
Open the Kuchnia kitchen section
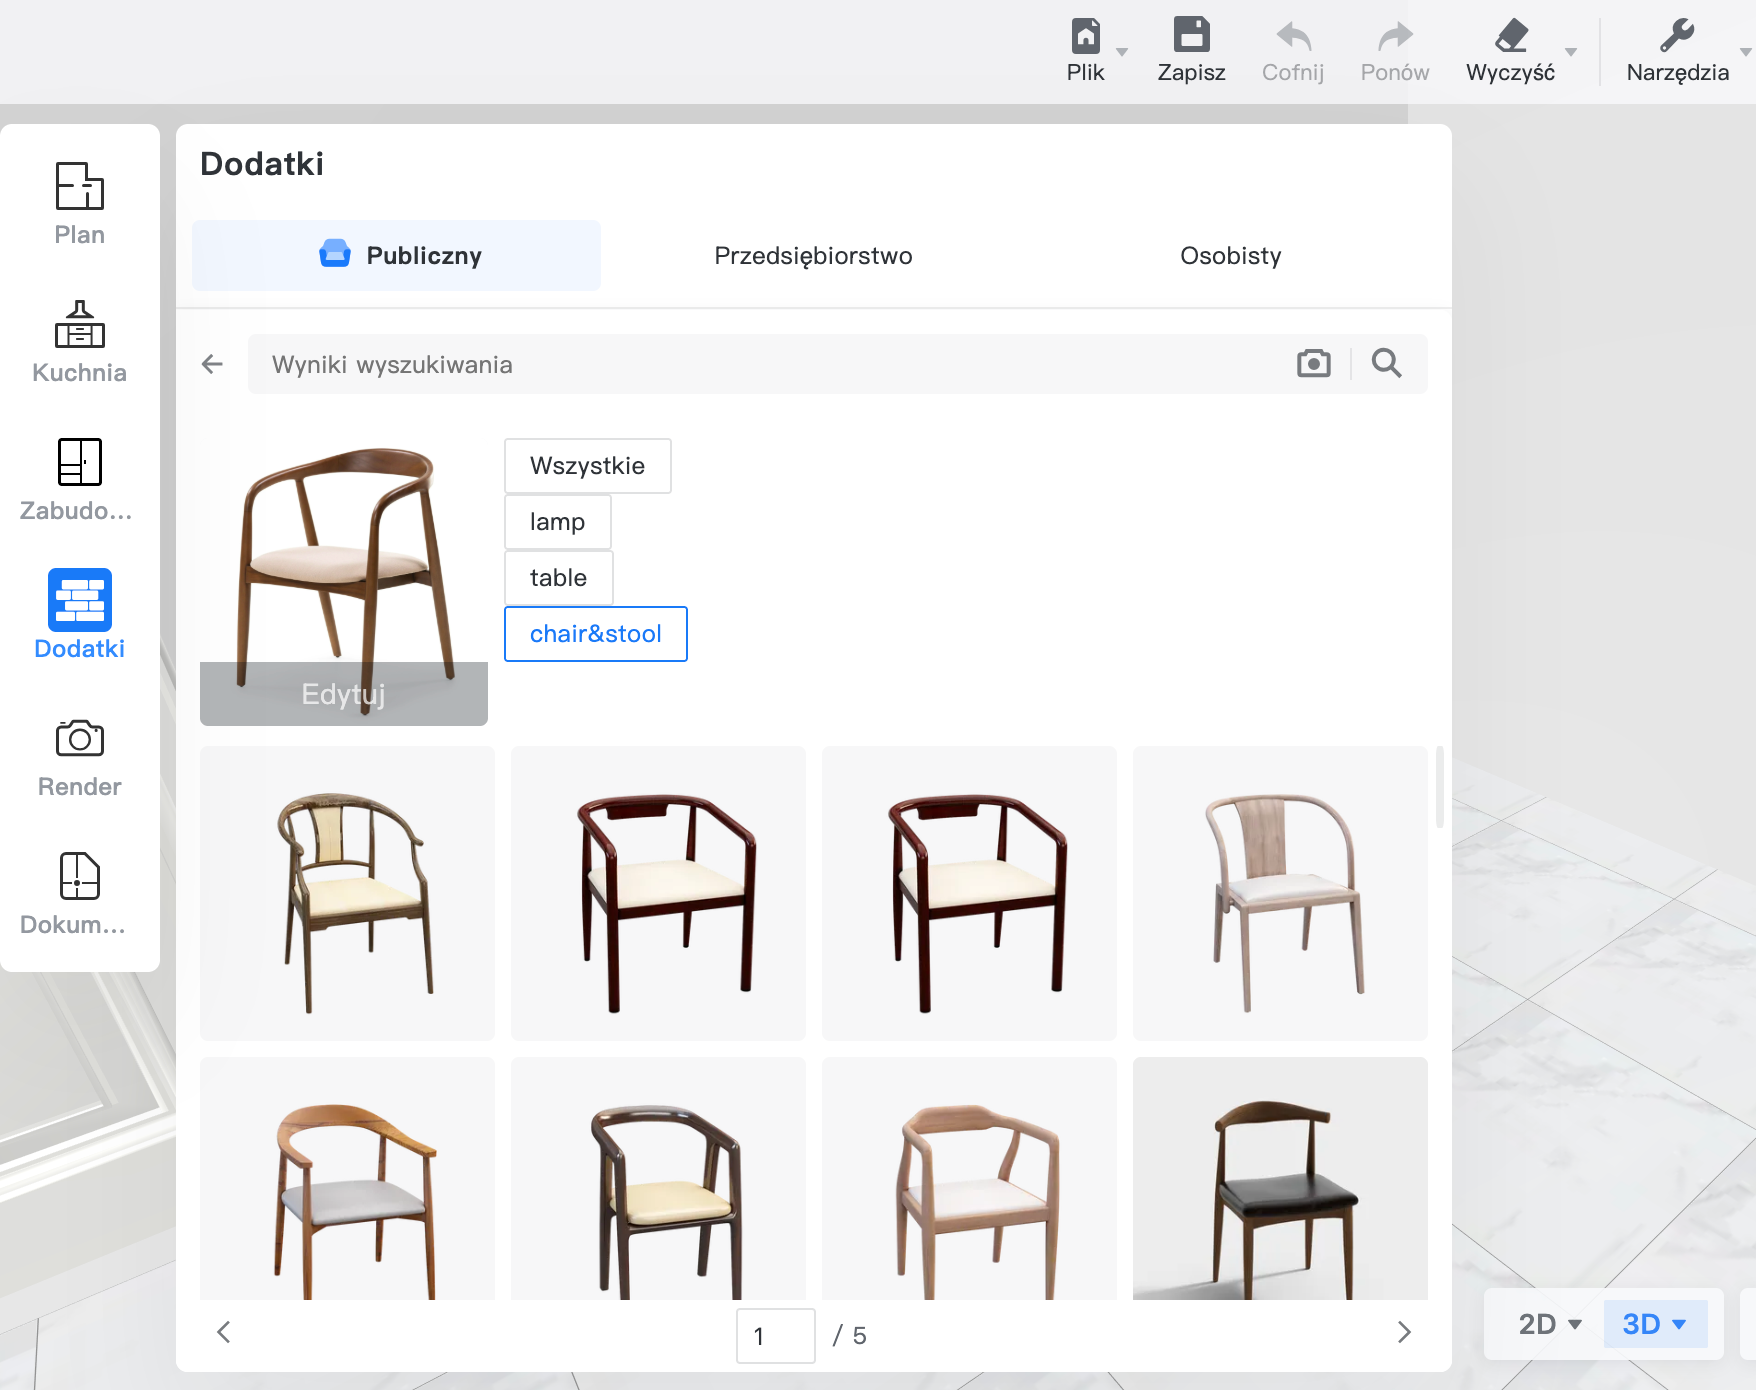tap(79, 342)
